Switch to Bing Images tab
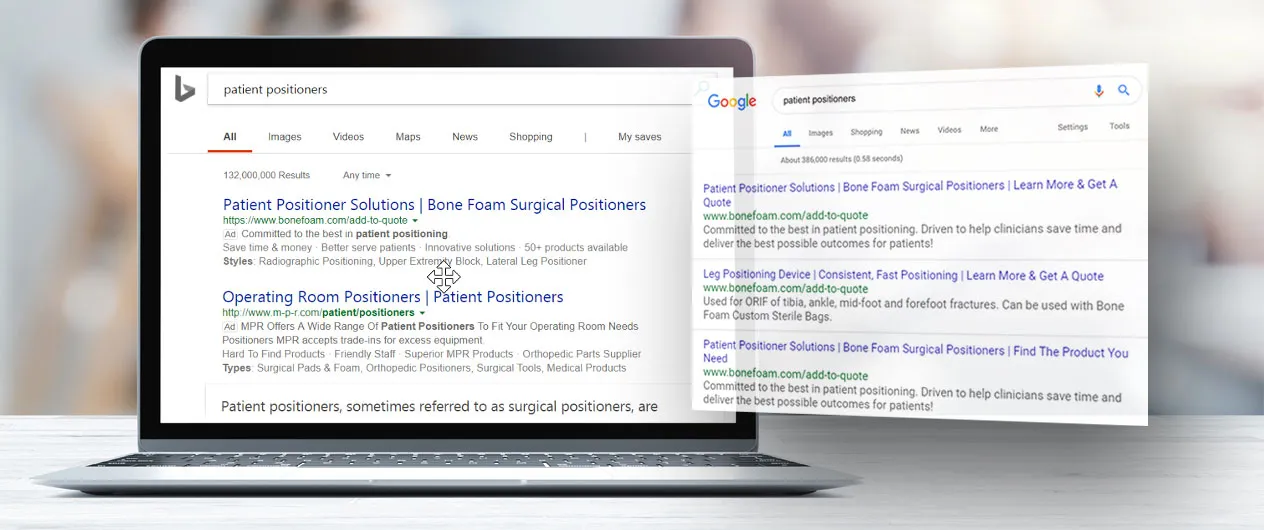1264x530 pixels. click(x=285, y=137)
